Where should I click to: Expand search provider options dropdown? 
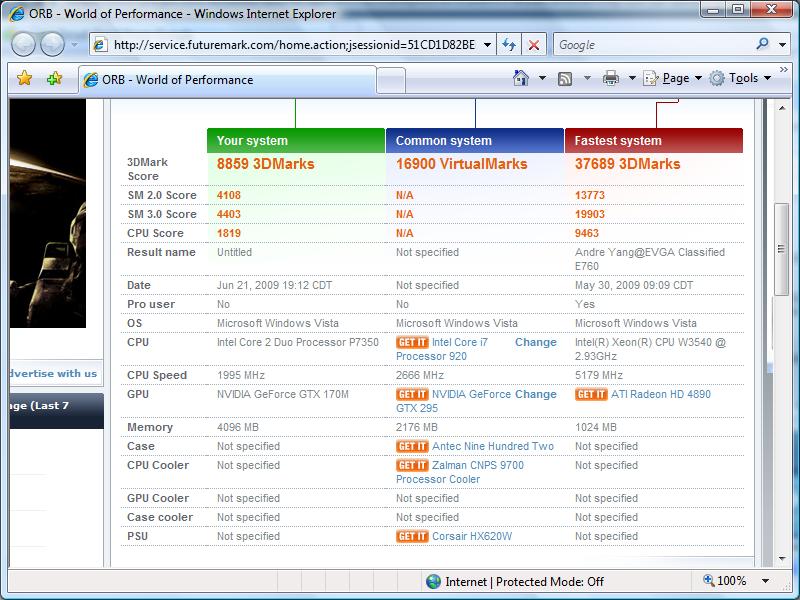coord(782,45)
